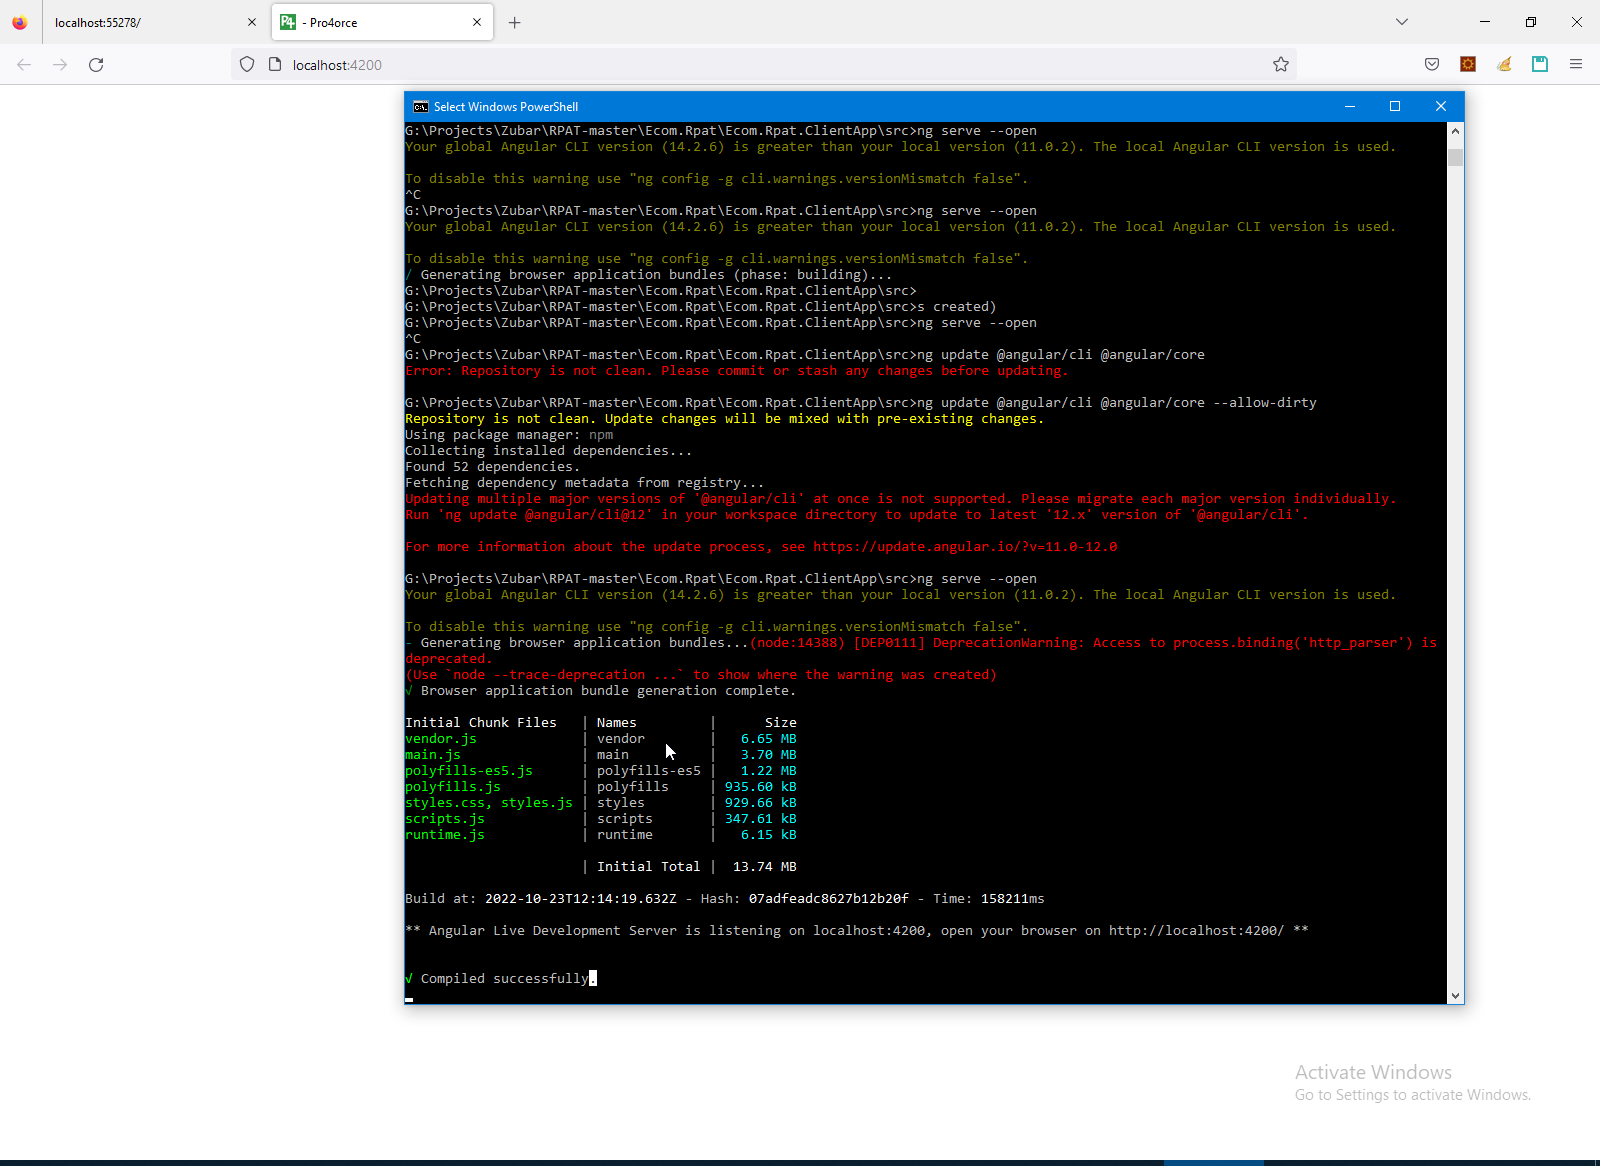Click the 'main.js' chunk file text
The height and width of the screenshot is (1166, 1600).
click(x=433, y=755)
